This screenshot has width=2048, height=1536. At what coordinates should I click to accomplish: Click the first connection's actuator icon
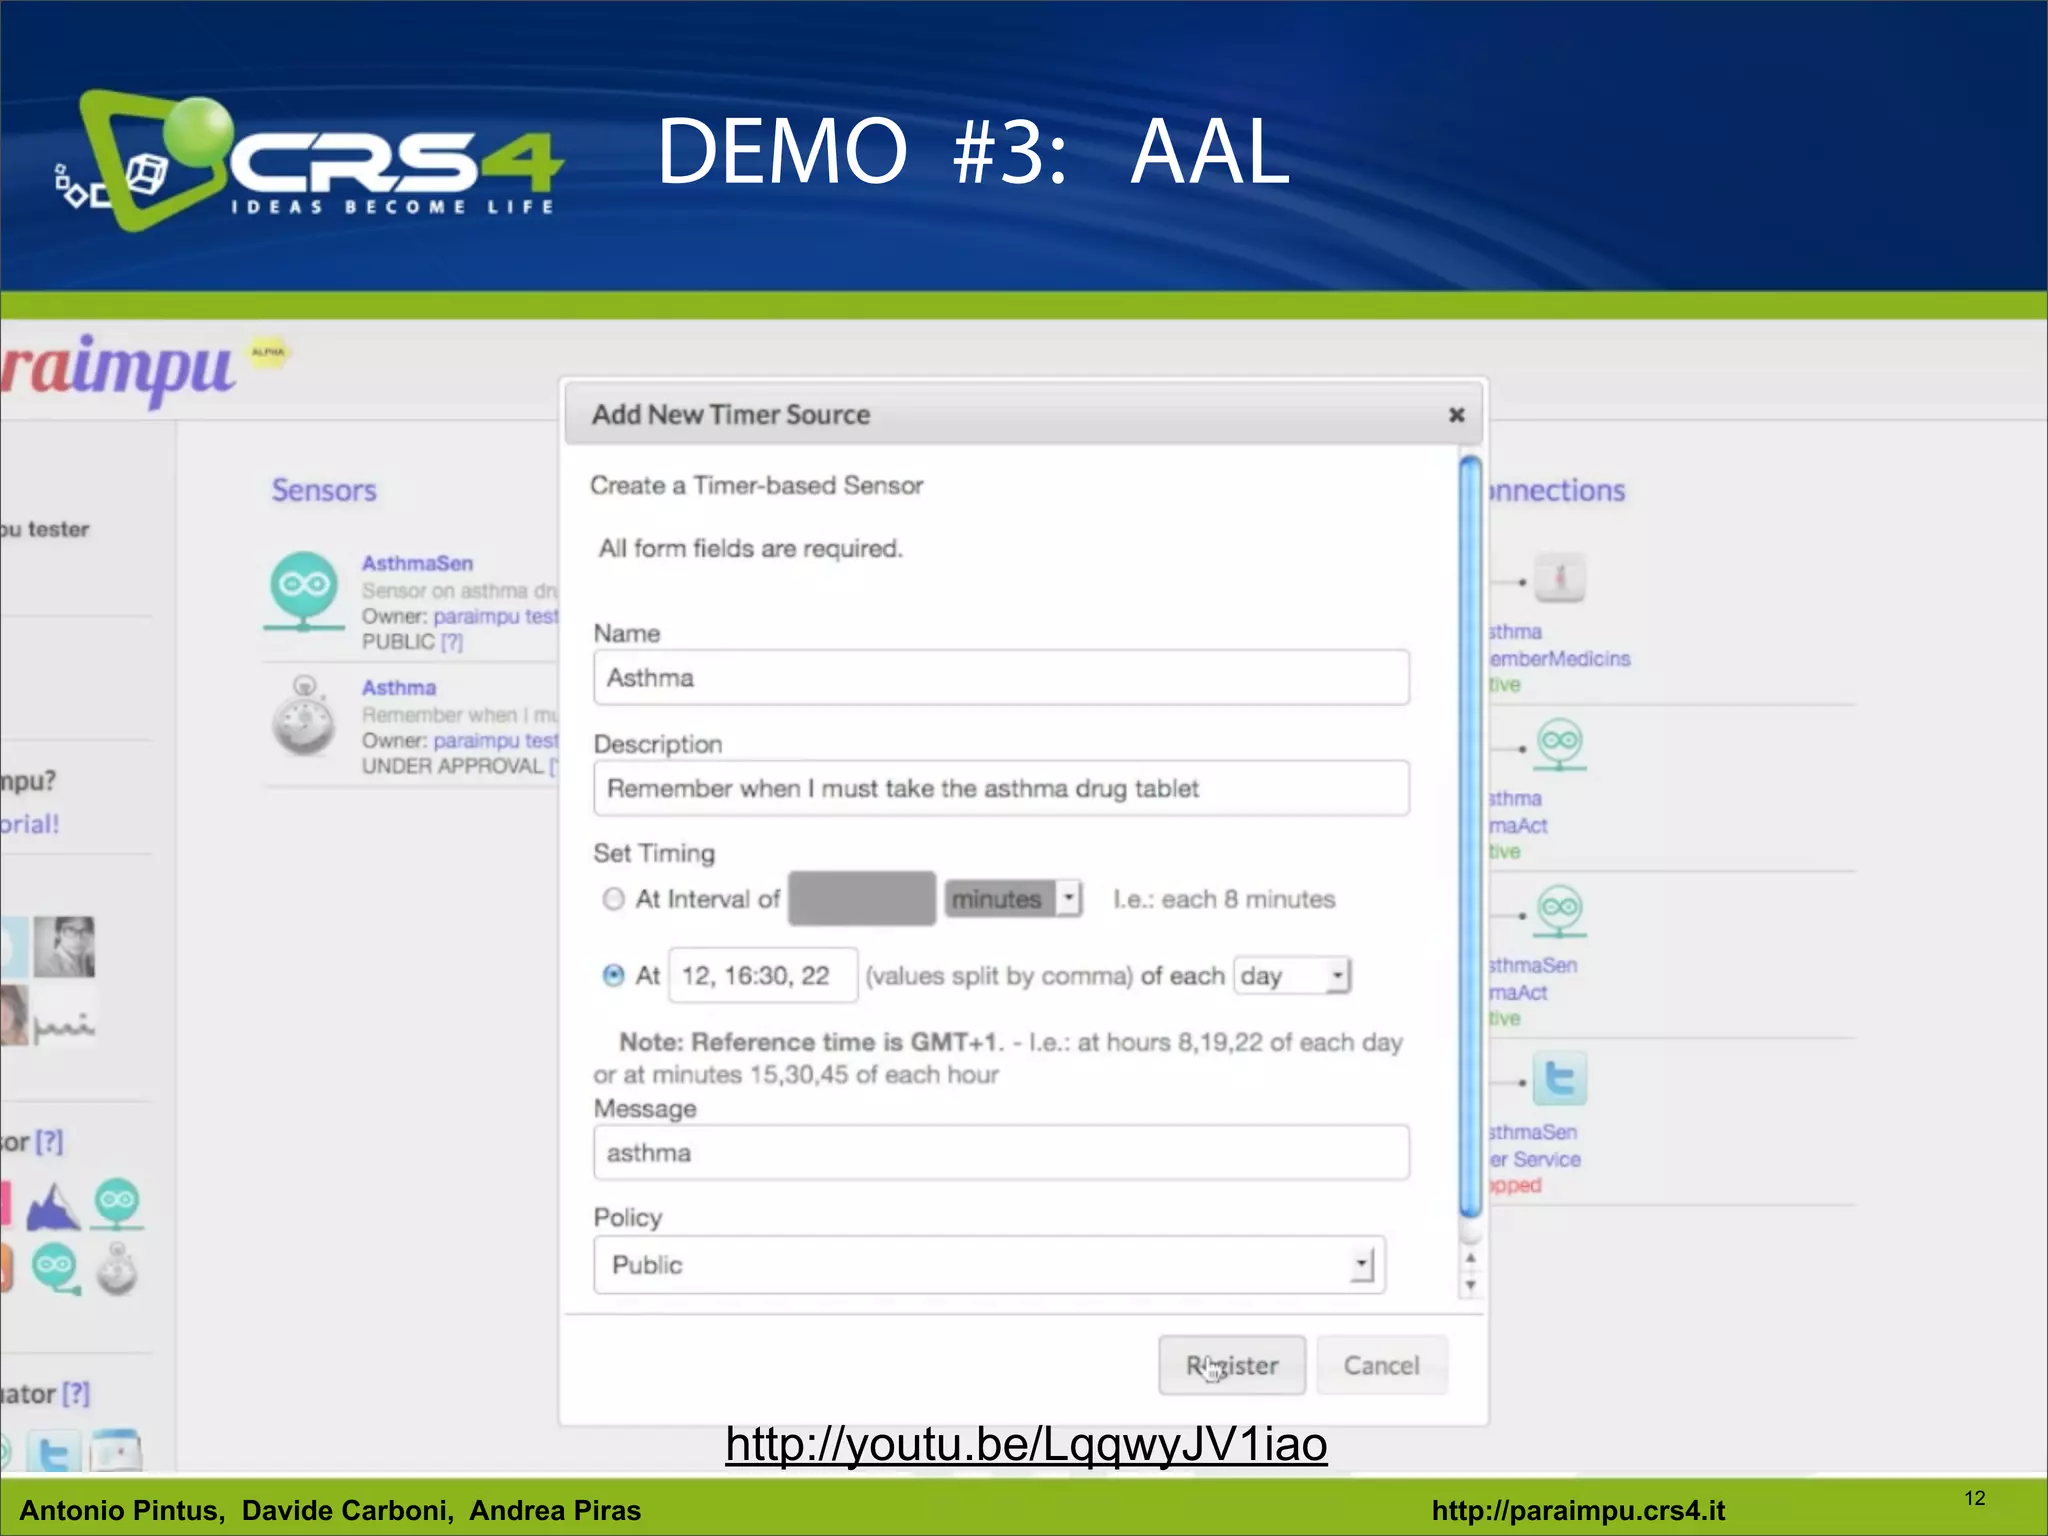coord(1560,577)
